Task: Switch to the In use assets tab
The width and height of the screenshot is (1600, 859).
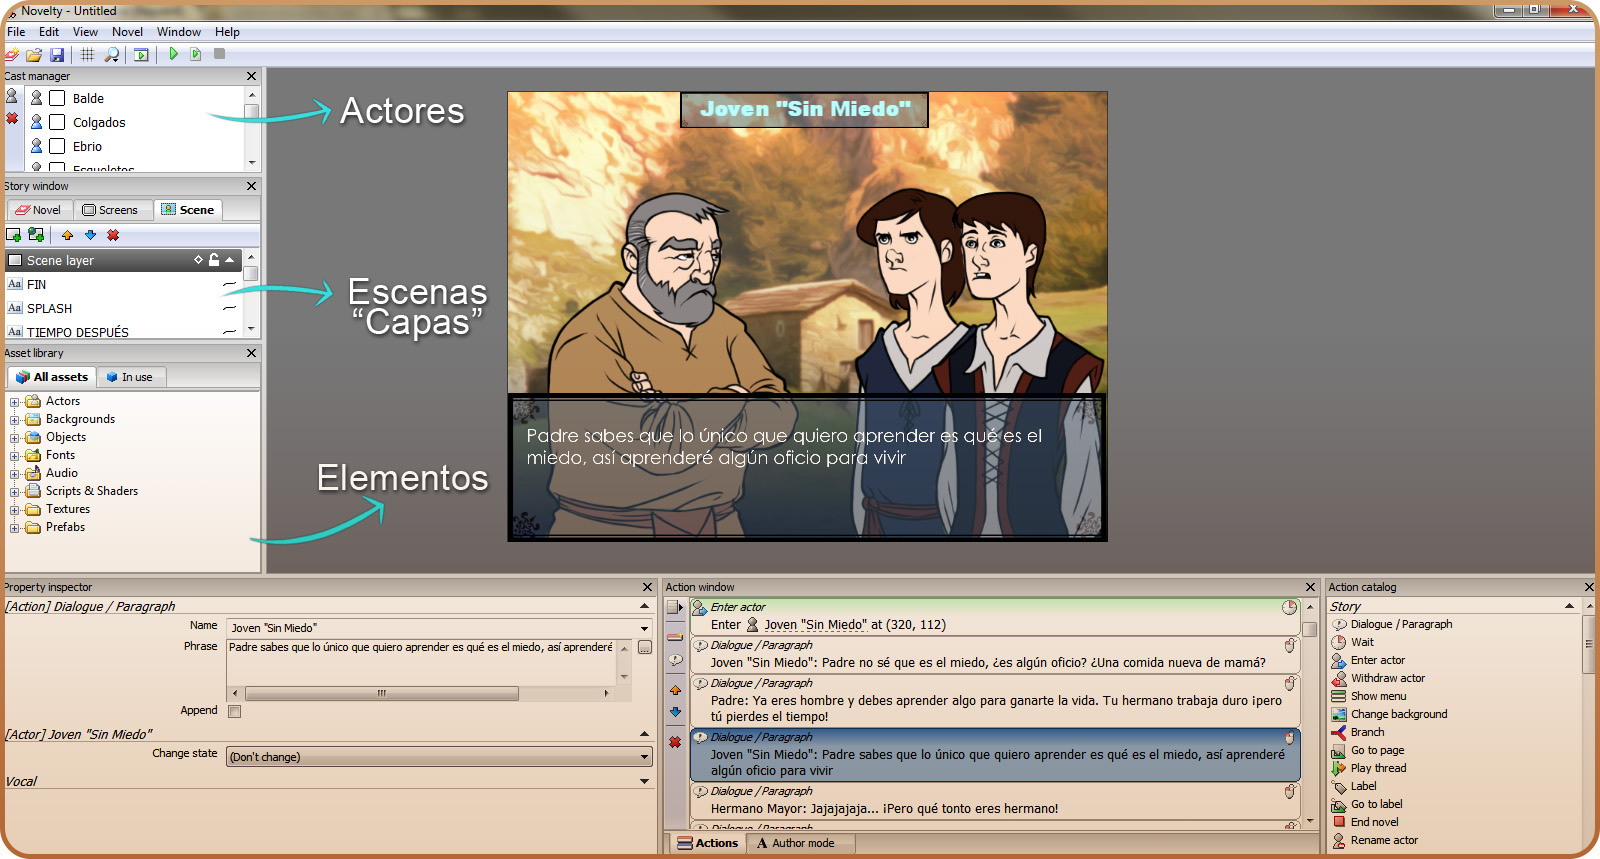Action: tap(130, 377)
